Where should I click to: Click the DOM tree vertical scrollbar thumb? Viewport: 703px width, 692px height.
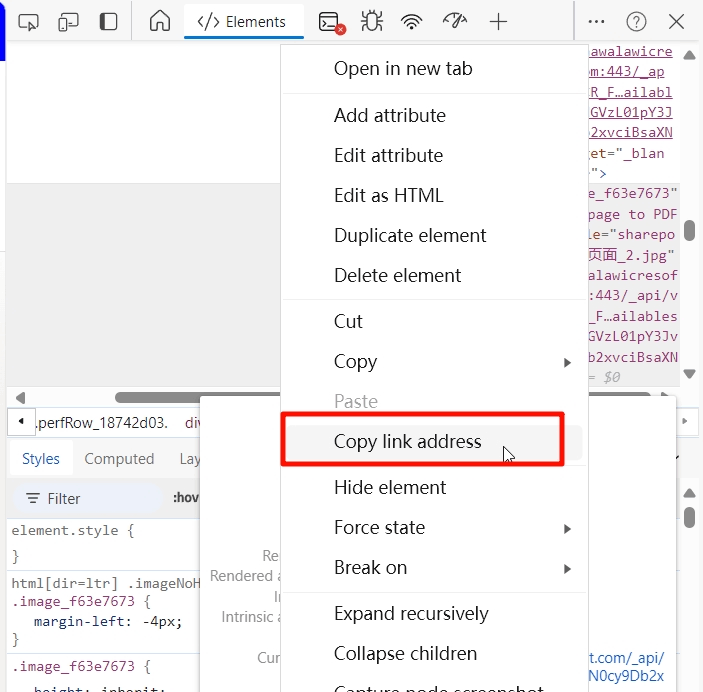point(690,231)
